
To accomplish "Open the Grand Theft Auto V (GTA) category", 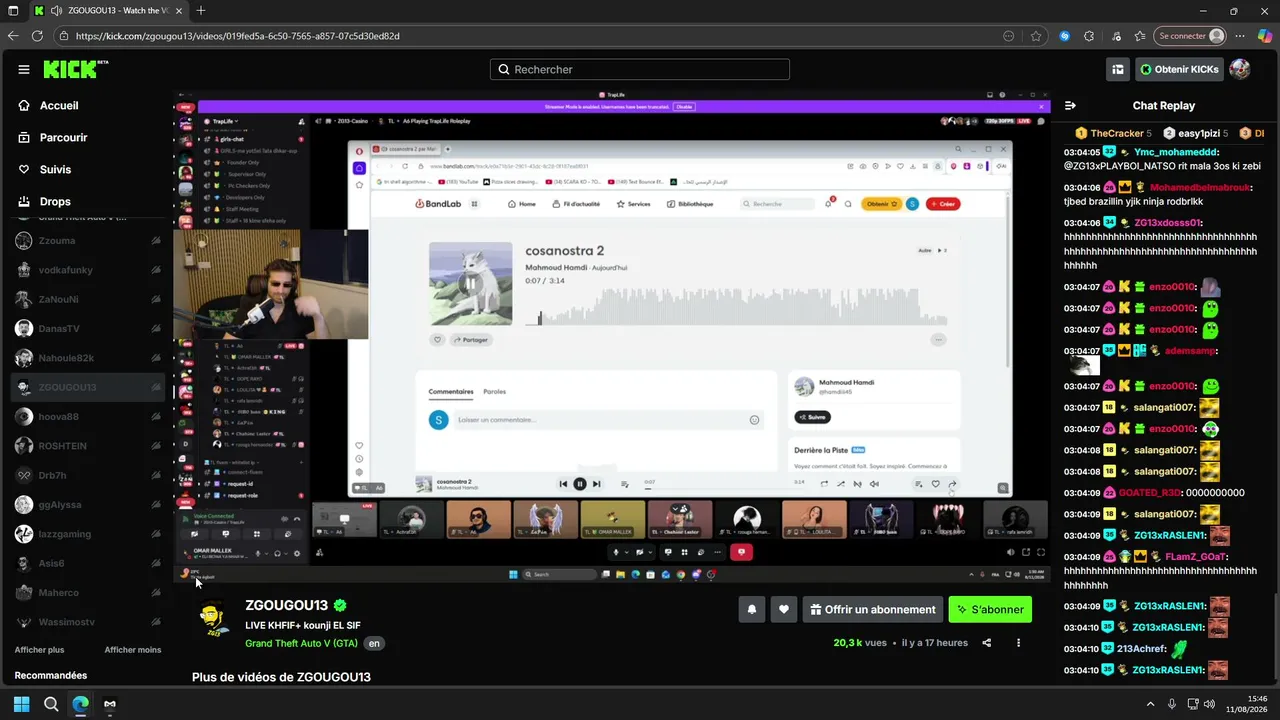I will [301, 643].
